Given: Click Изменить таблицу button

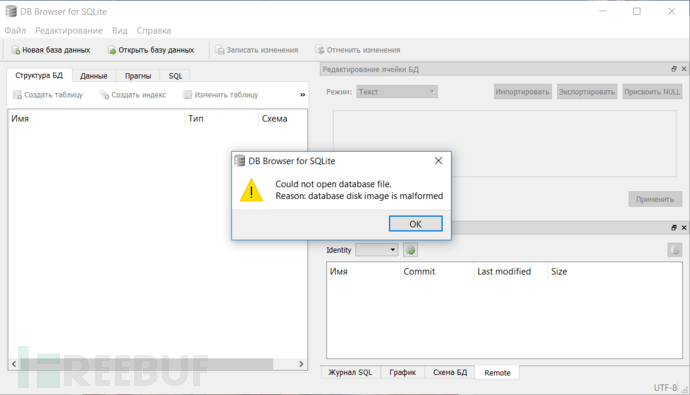Looking at the screenshot, I should (x=221, y=95).
